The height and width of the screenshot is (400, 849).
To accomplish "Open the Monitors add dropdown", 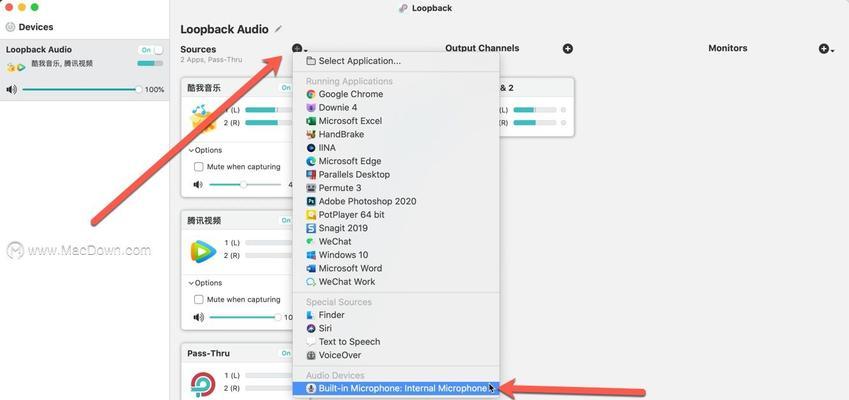I will 826,49.
